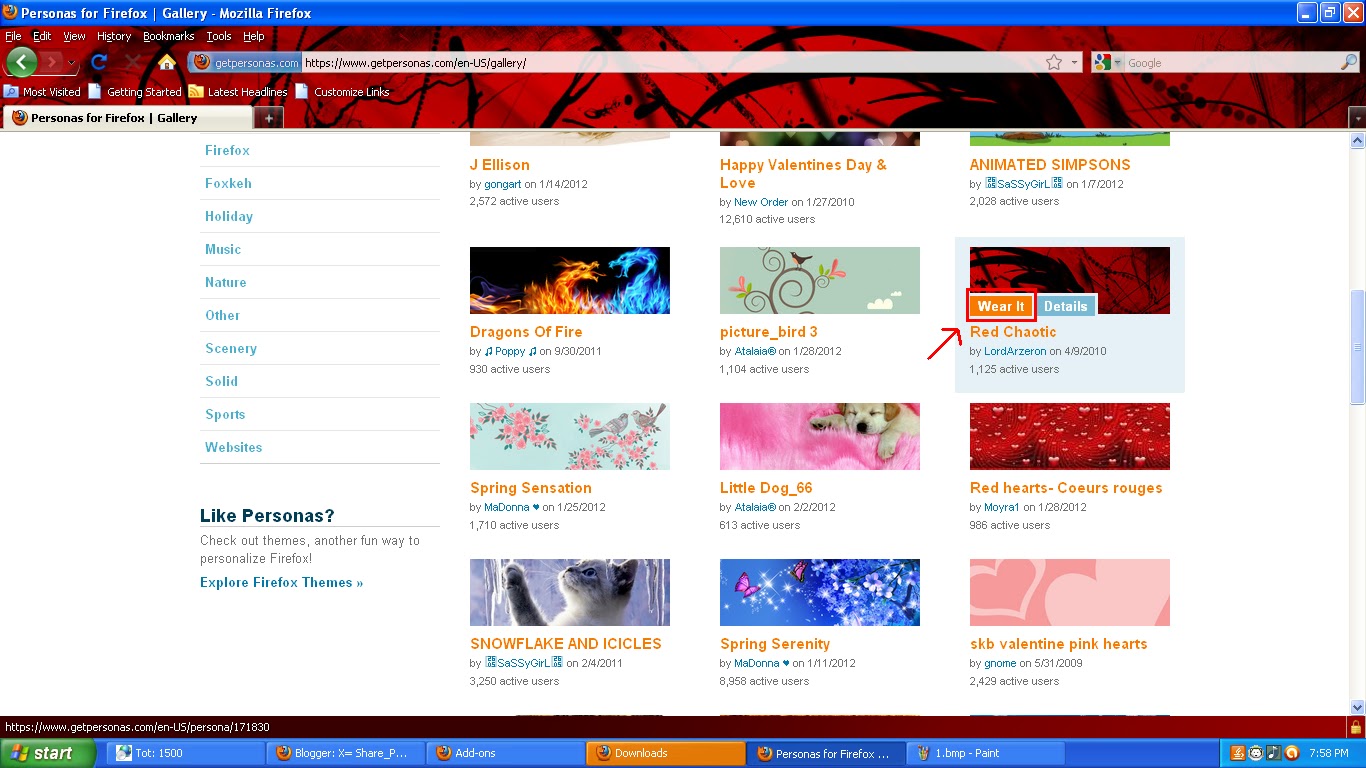The height and width of the screenshot is (768, 1366).
Task: Click scroll down arrow of page
Action: point(1357,707)
